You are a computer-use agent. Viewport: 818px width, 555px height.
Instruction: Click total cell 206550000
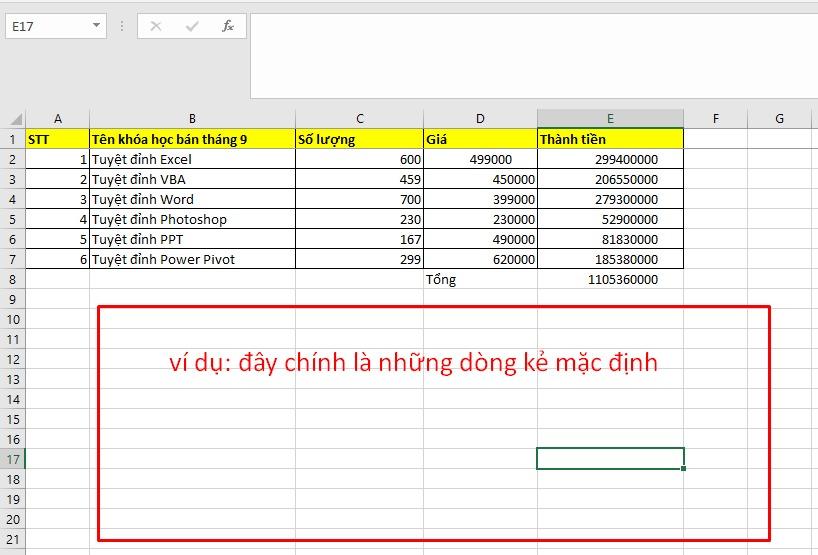coord(610,179)
